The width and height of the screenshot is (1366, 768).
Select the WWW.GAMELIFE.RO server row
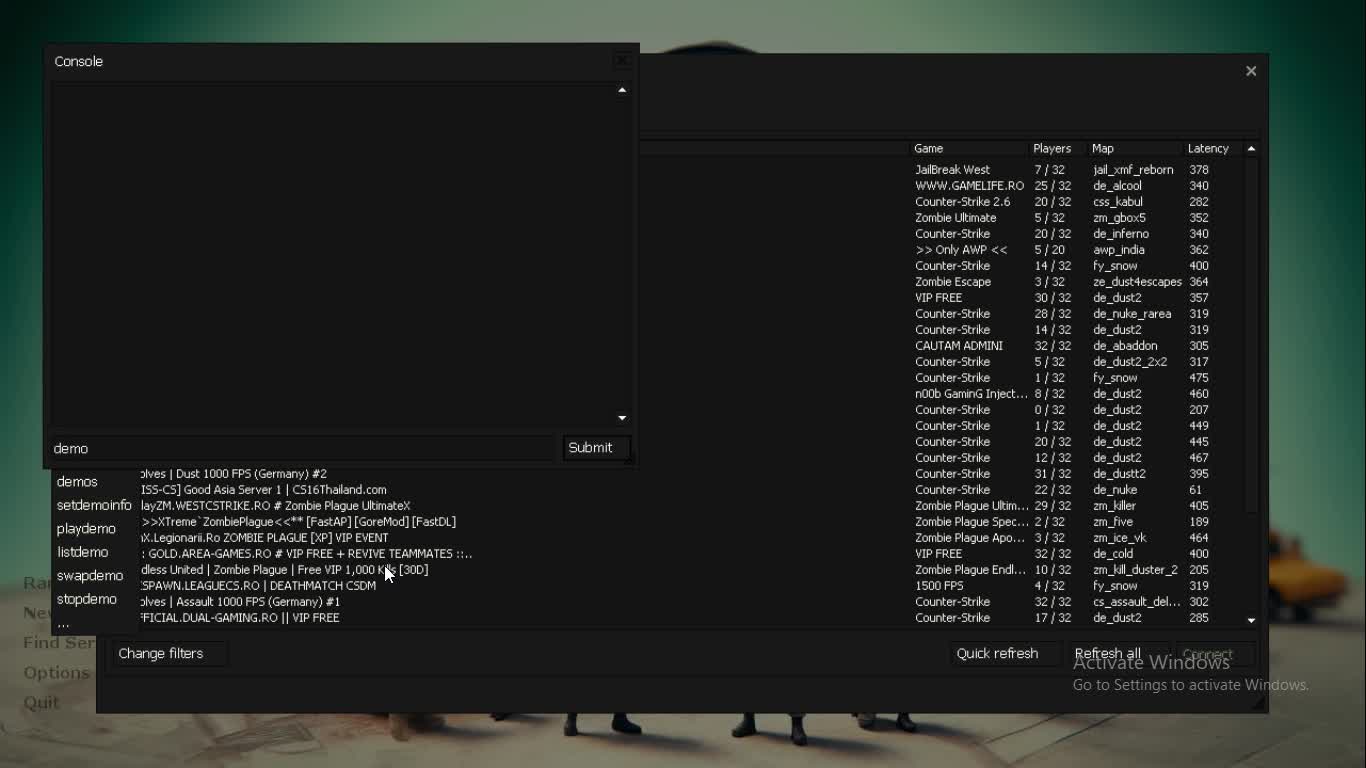point(941,186)
